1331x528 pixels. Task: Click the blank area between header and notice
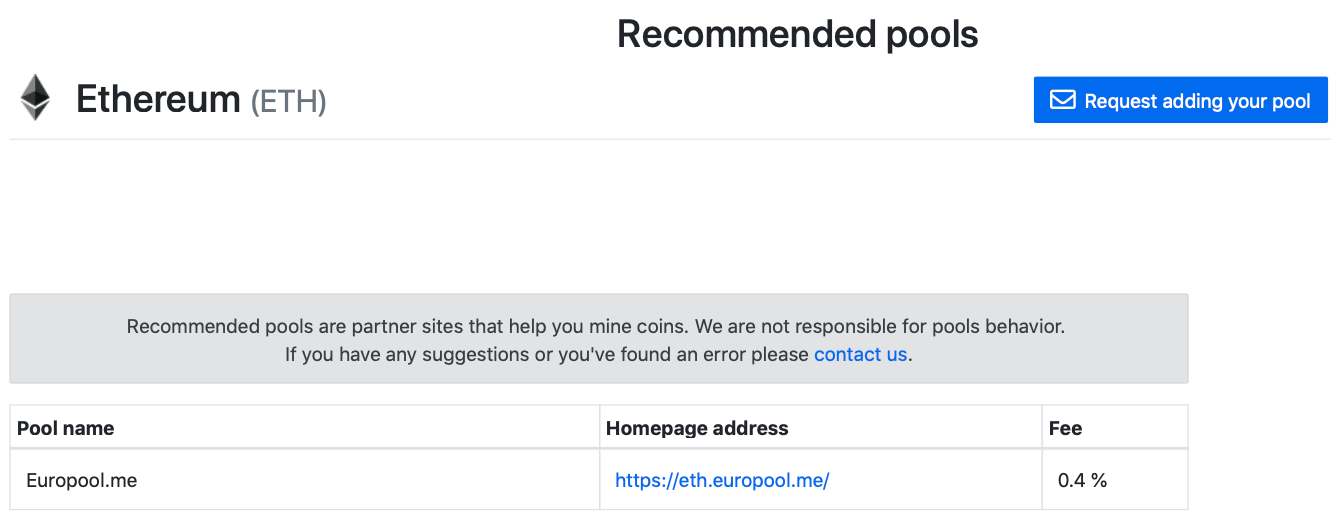pos(600,215)
